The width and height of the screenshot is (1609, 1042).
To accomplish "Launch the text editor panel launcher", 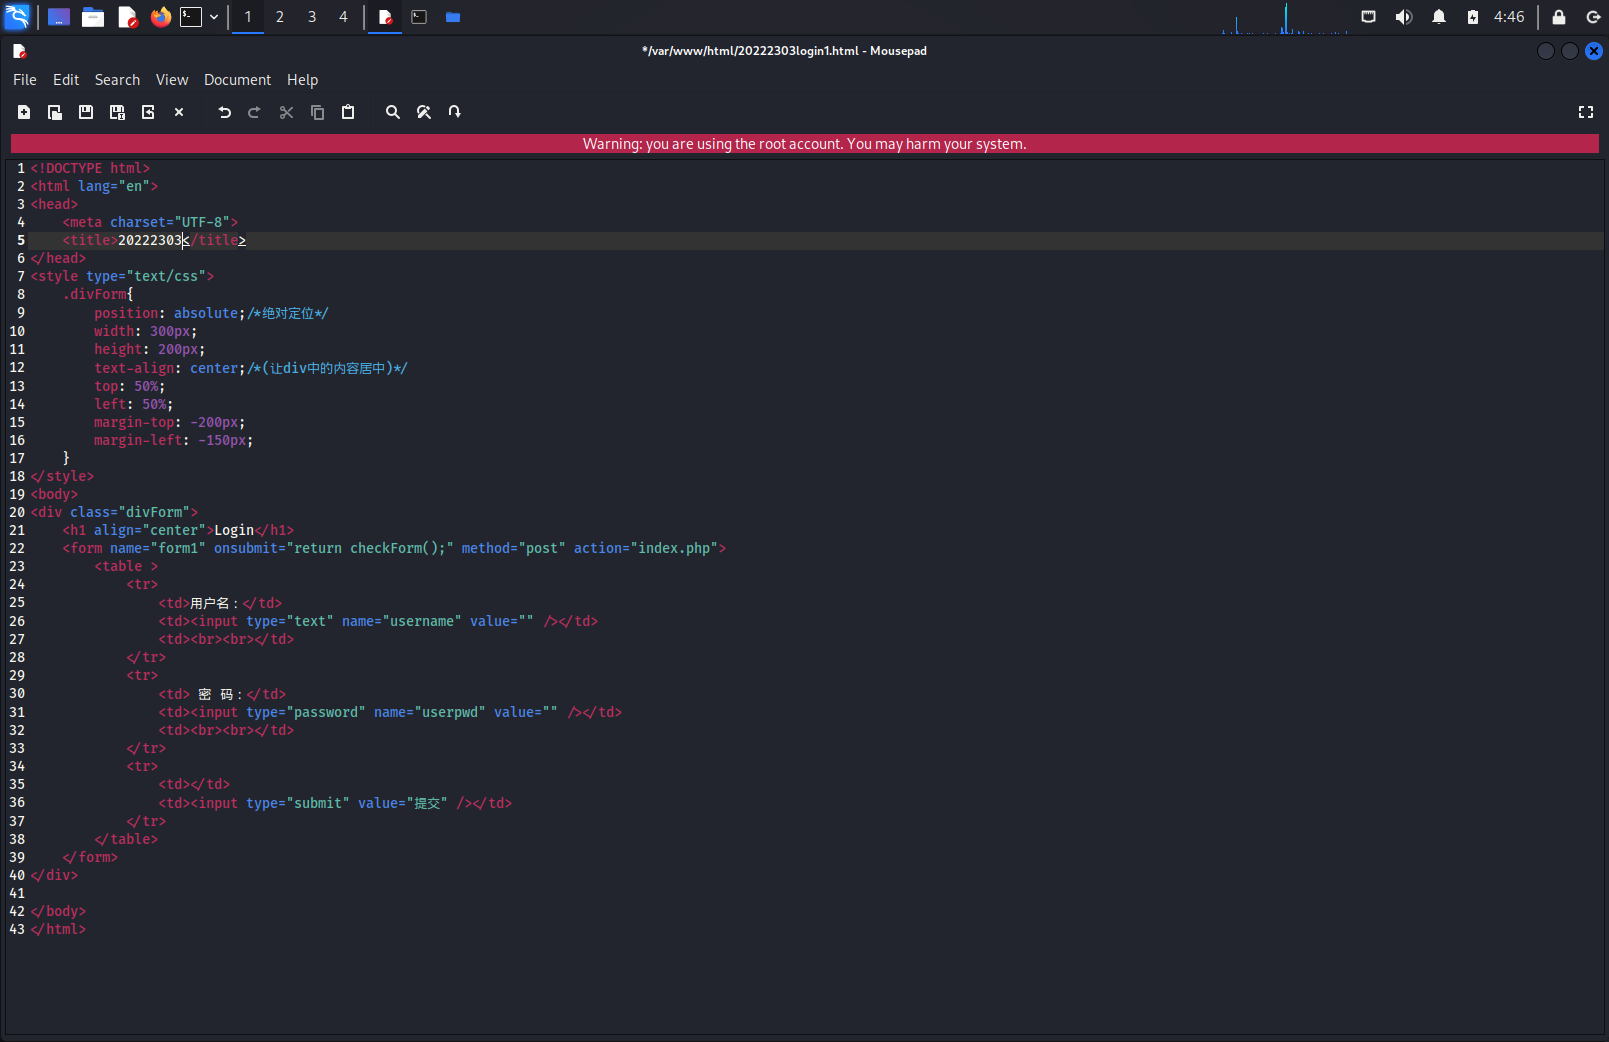I will point(127,17).
